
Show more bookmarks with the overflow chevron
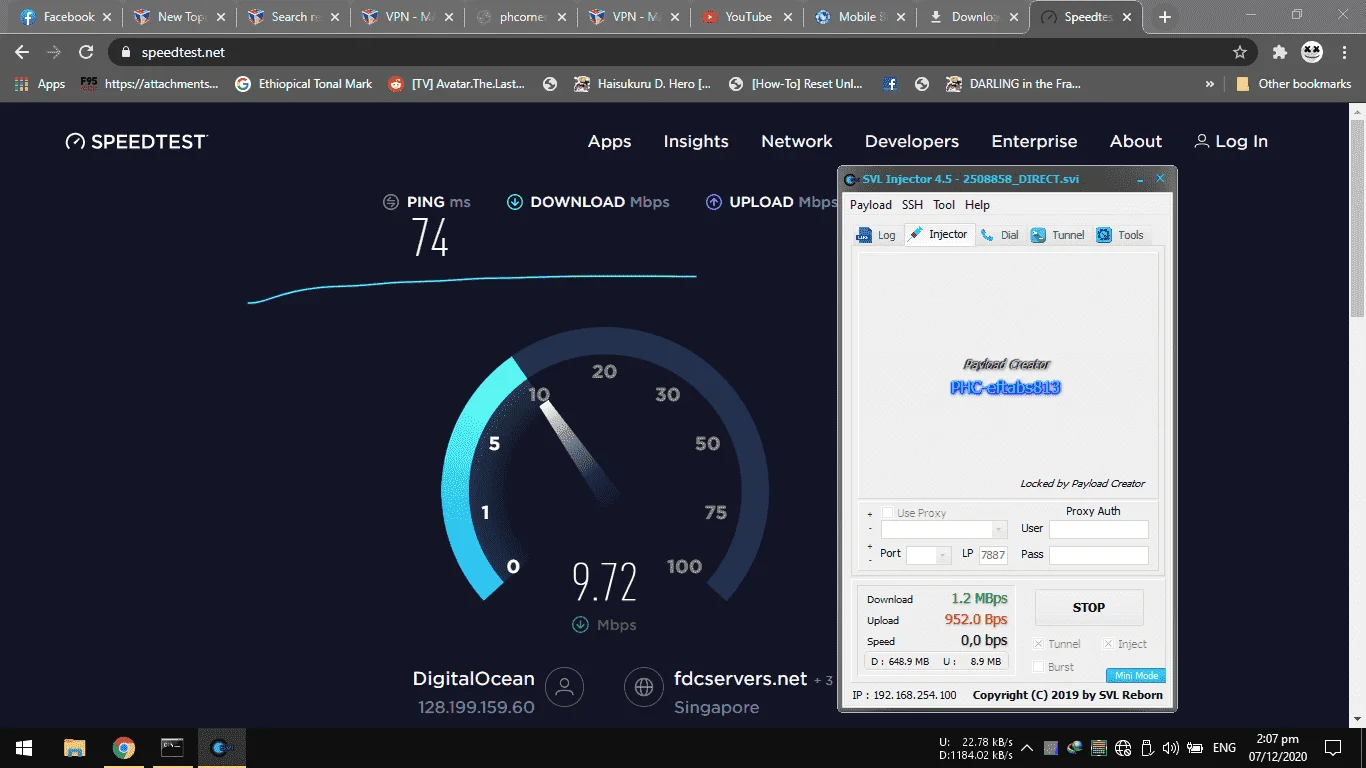[x=1210, y=84]
